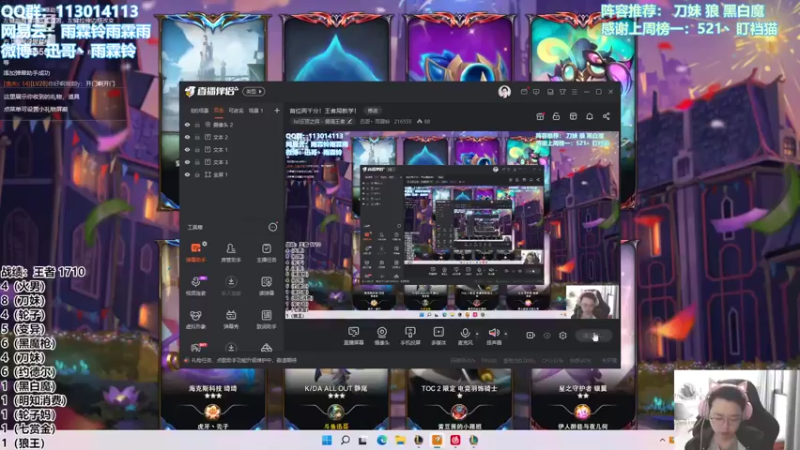This screenshot has width=800, height=450.
Task: Hide the 全屏 1 source via eye icon
Action: tap(187, 174)
